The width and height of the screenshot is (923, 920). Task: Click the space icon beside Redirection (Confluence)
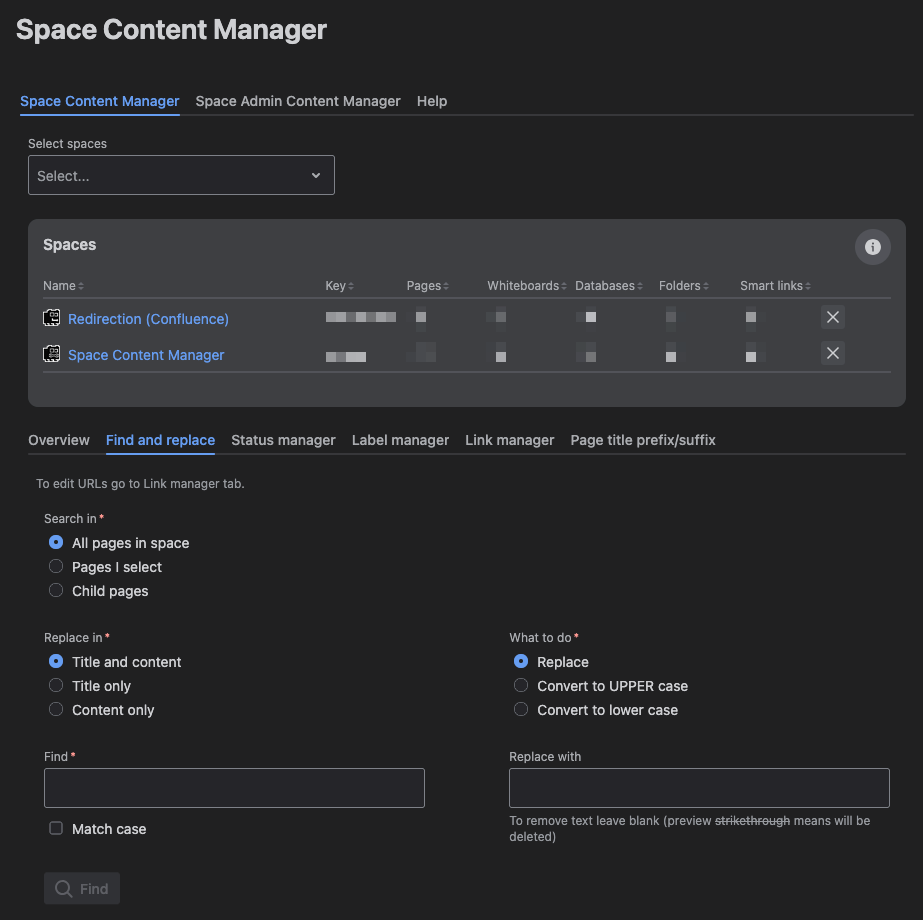click(x=52, y=318)
